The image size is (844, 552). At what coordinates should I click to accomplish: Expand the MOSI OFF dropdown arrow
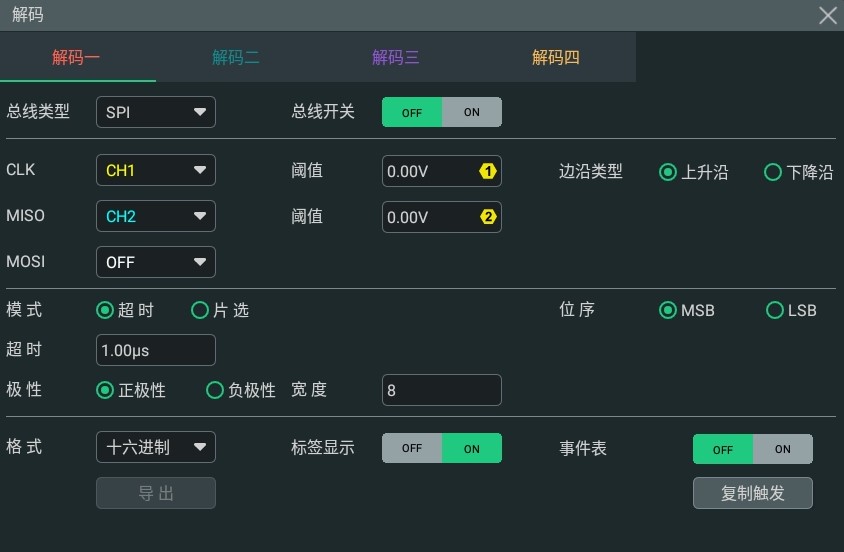pos(200,262)
